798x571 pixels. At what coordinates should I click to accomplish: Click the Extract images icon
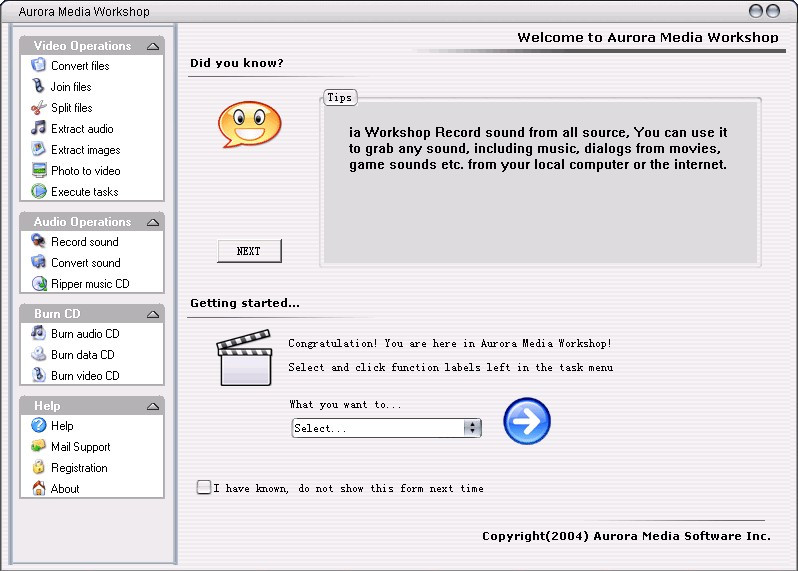38,149
